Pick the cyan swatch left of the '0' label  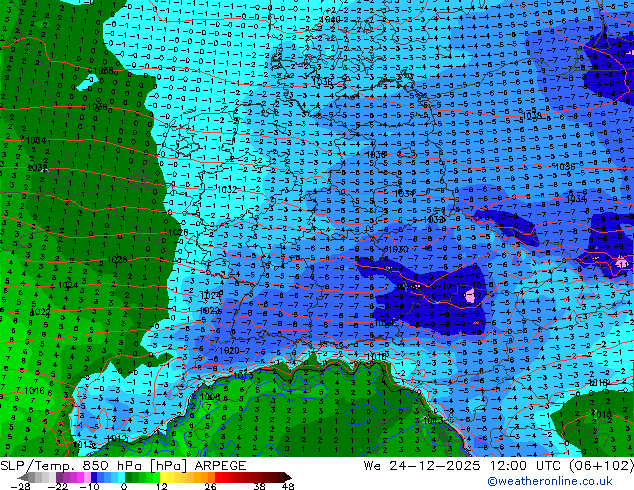click(x=122, y=477)
